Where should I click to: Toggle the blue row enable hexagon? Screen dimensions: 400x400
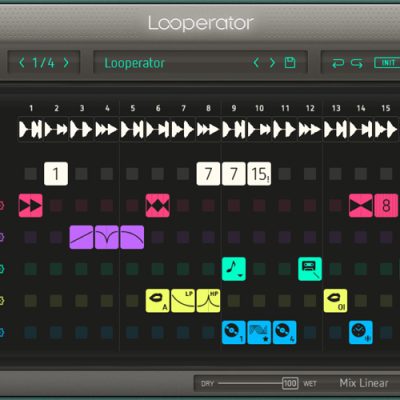[2, 332]
